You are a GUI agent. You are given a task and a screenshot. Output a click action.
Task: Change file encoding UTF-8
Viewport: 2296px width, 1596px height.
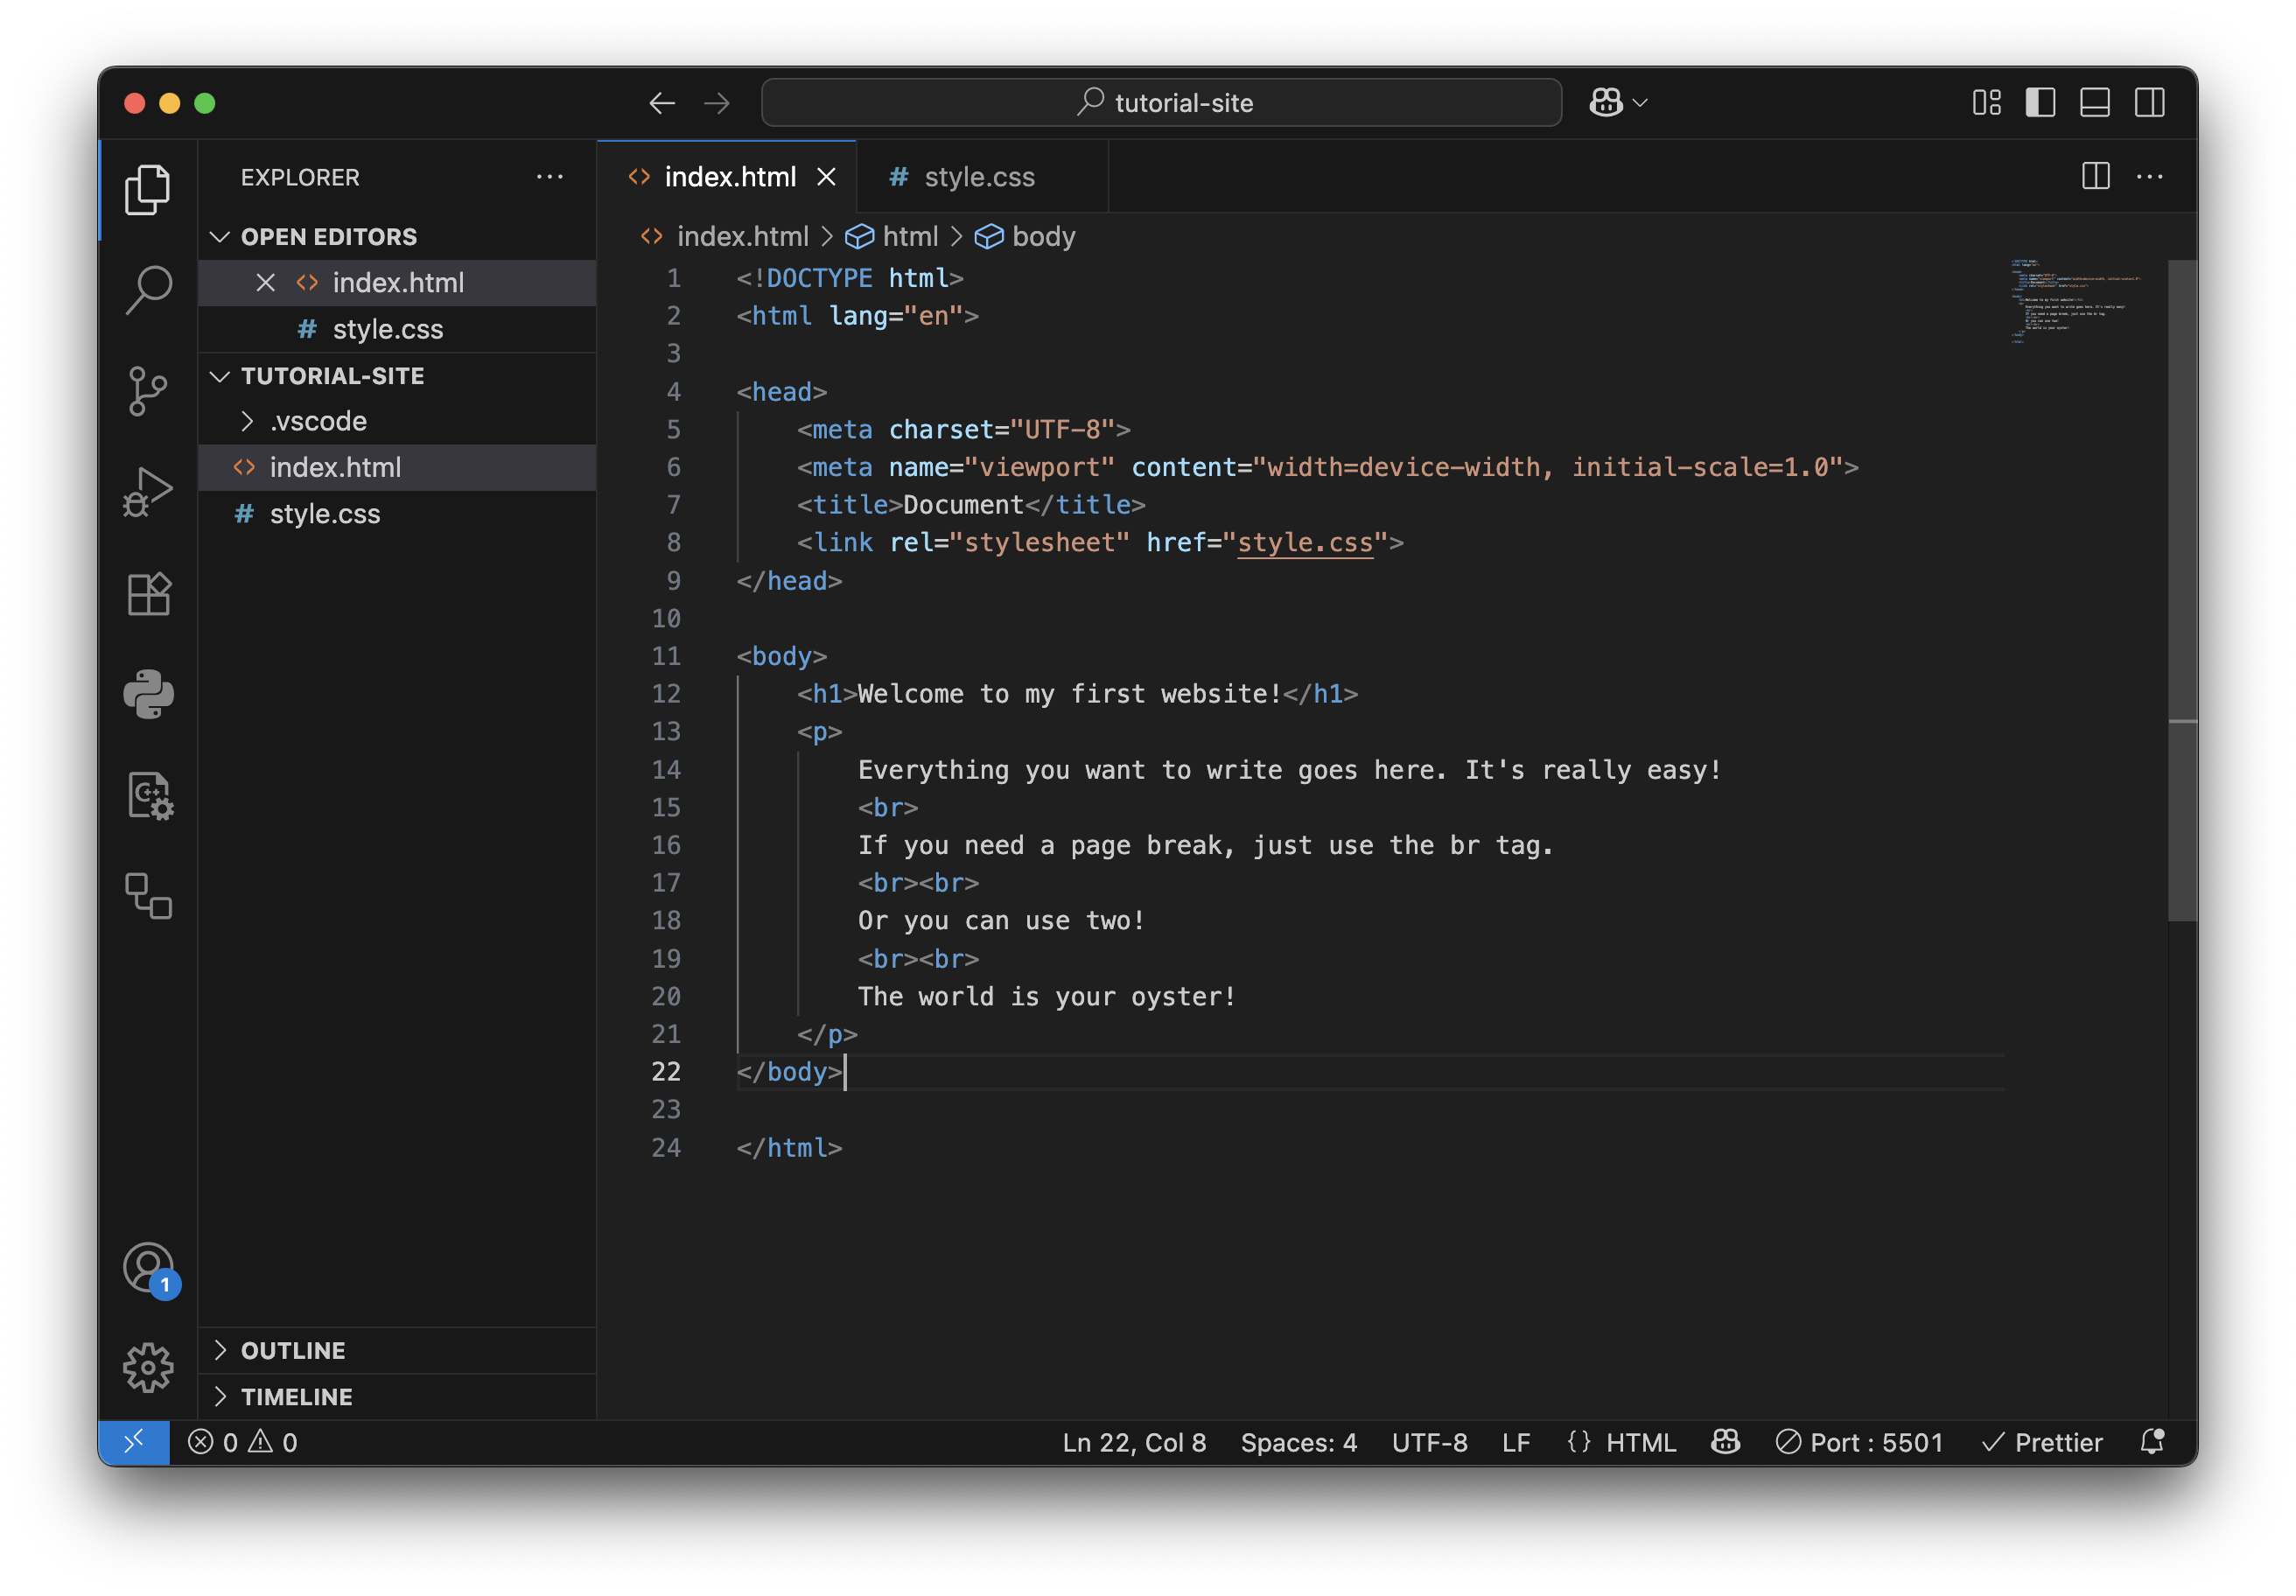(1429, 1442)
